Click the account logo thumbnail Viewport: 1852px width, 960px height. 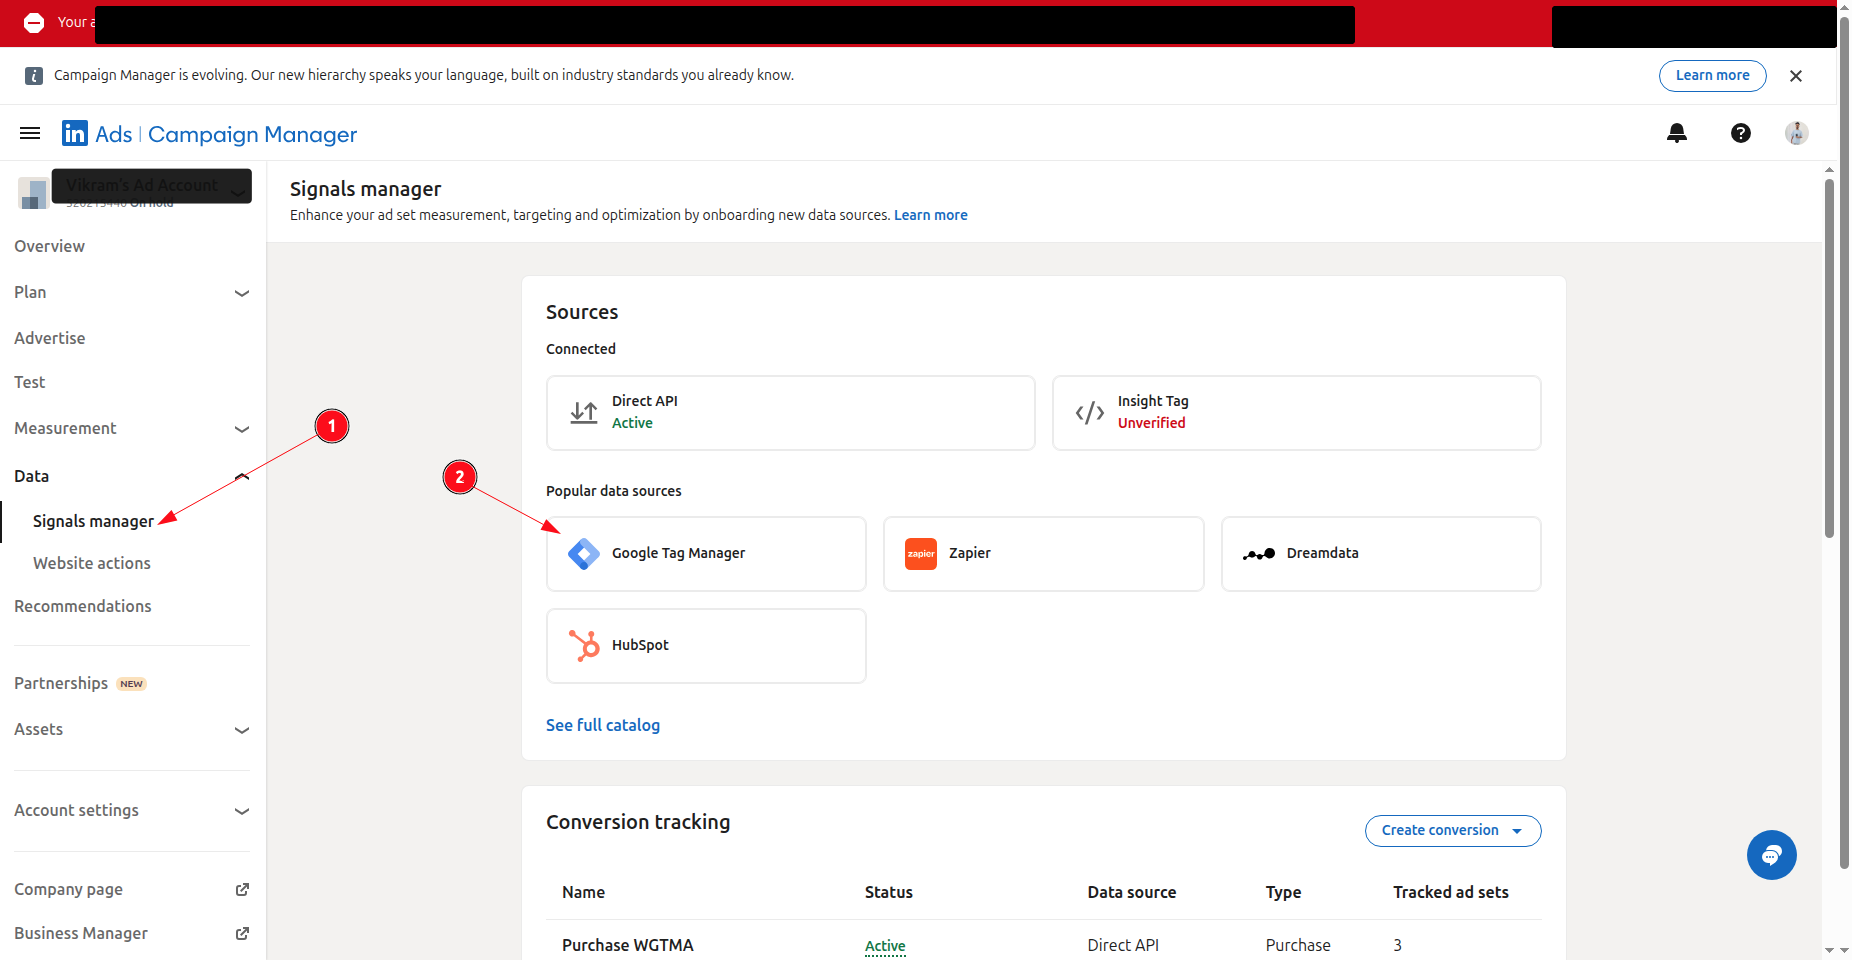coord(33,193)
